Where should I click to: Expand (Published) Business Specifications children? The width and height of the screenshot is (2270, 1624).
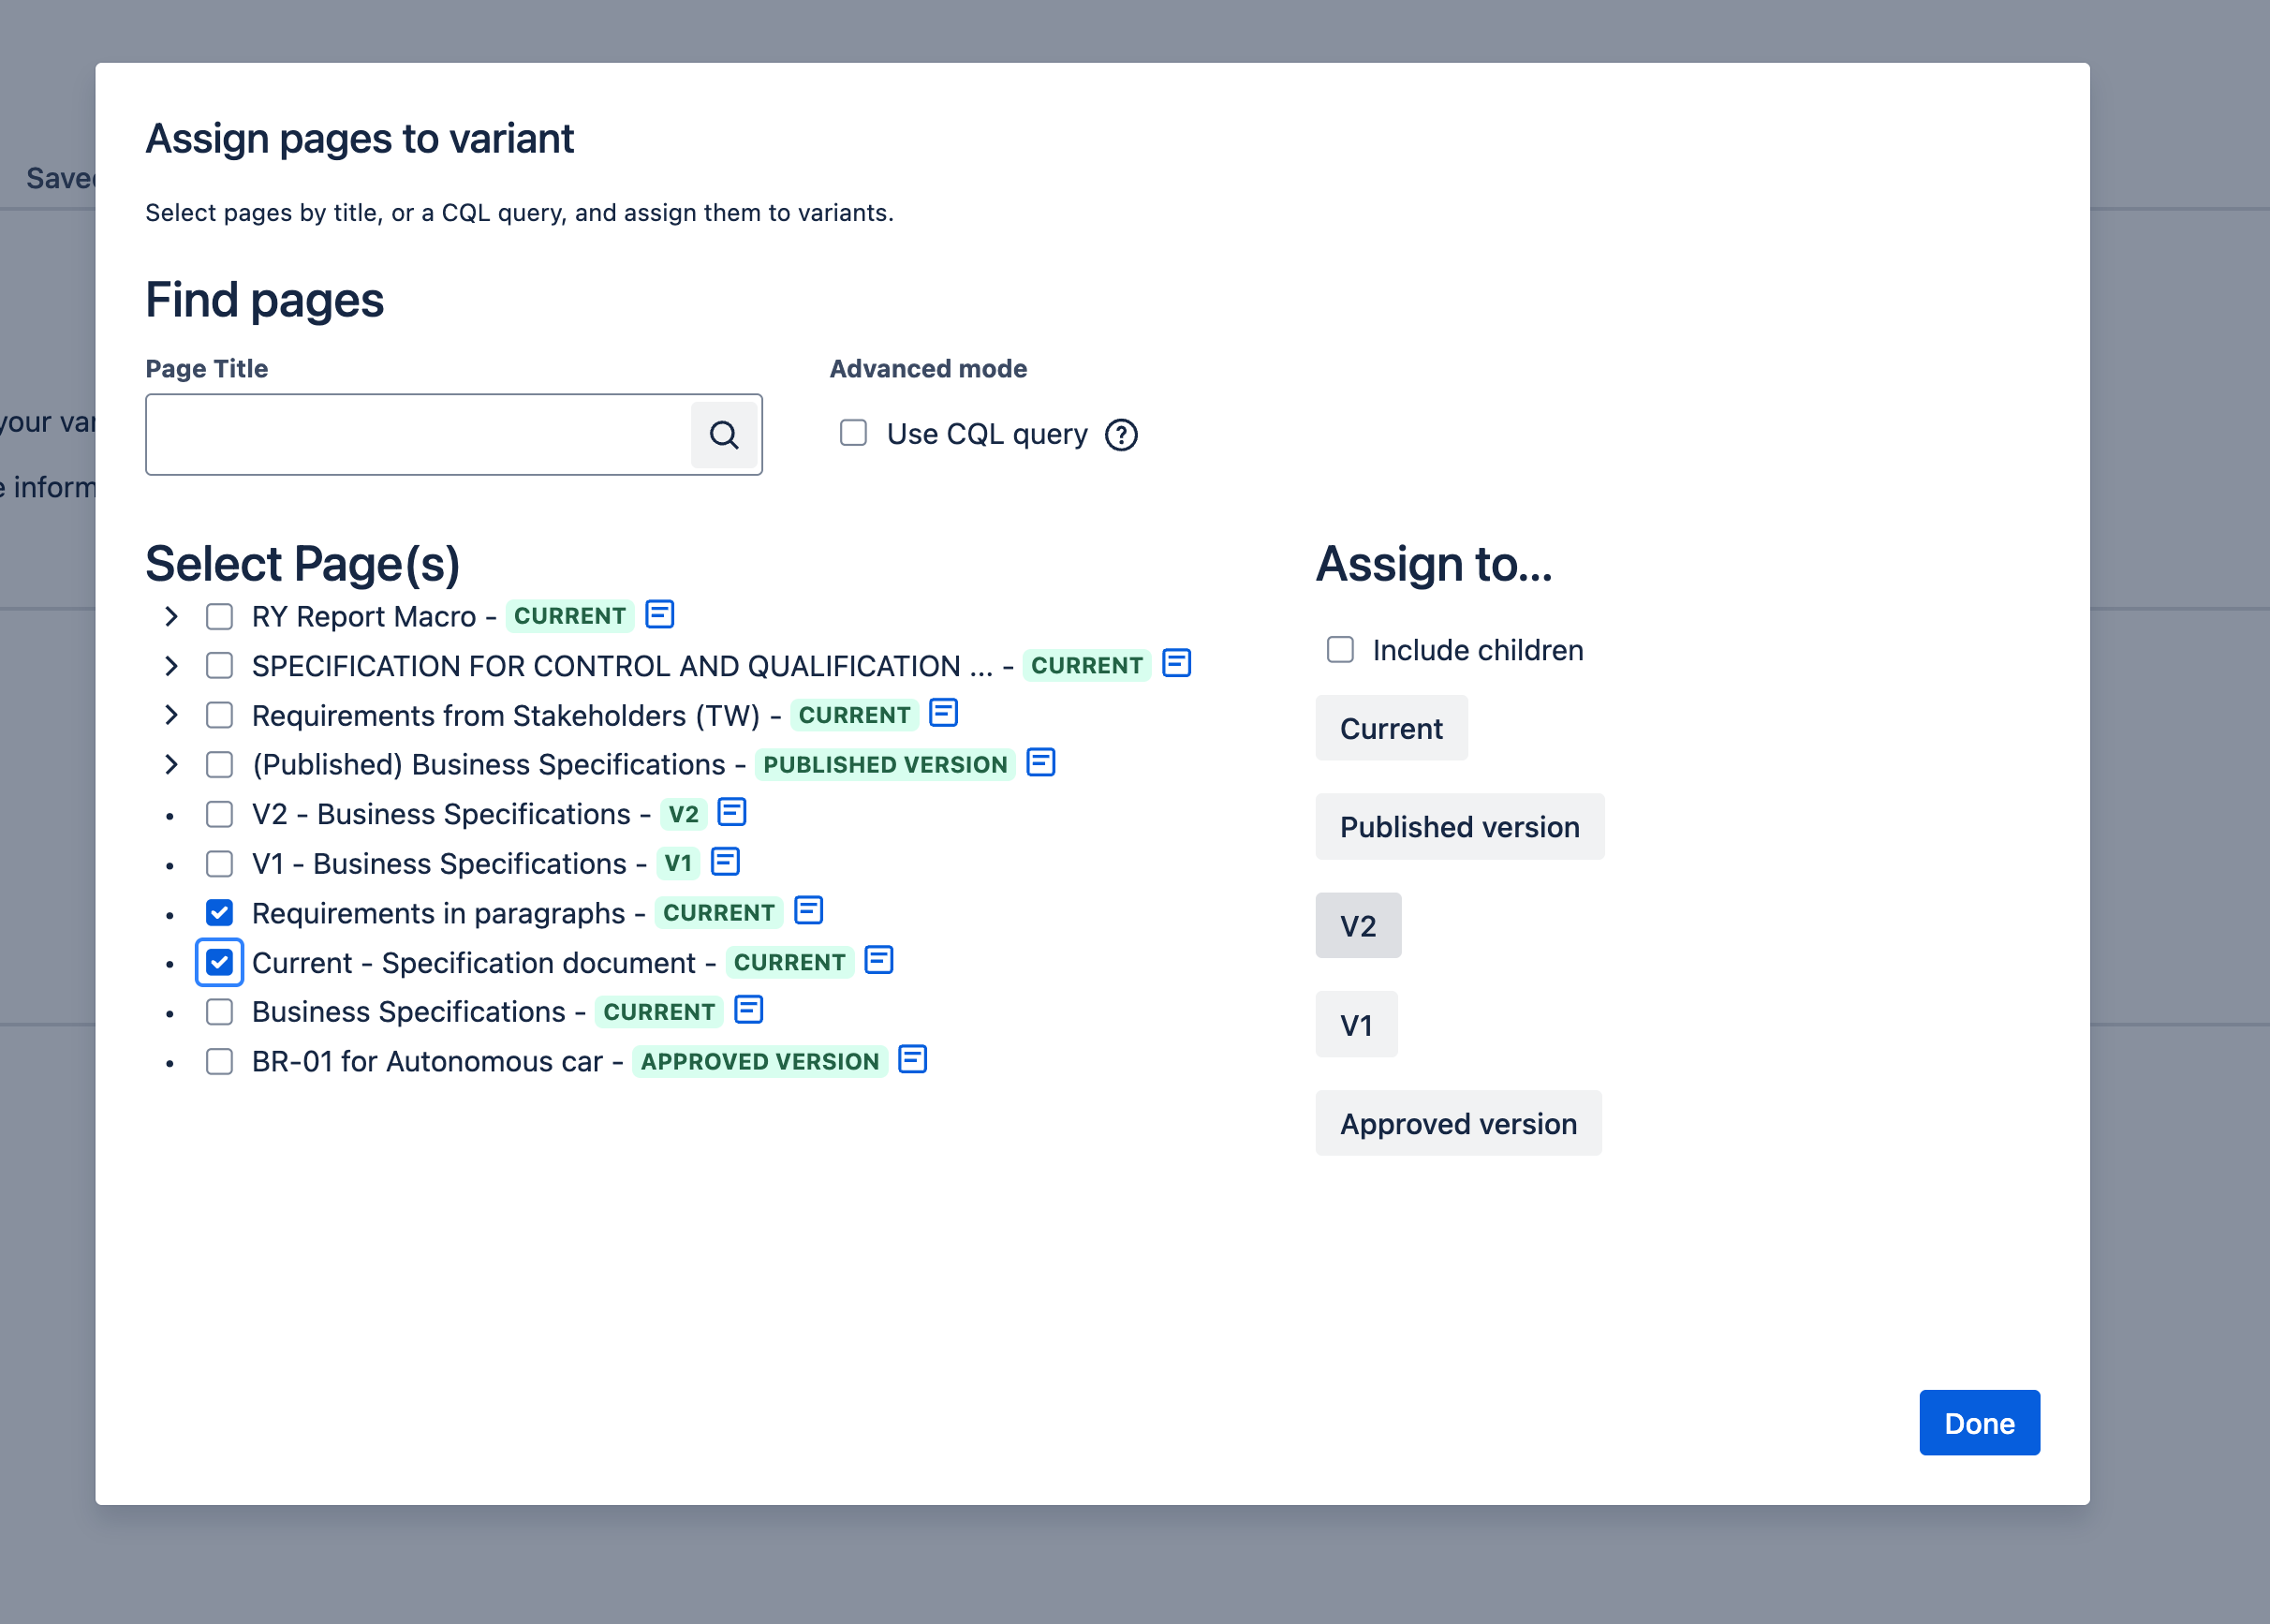point(171,765)
